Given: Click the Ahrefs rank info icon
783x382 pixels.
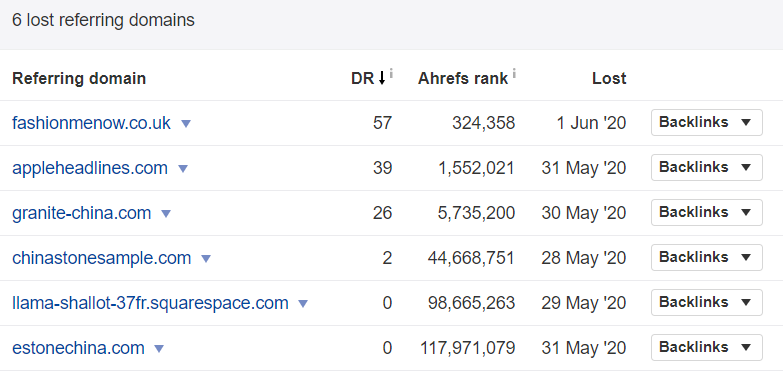Looking at the screenshot, I should click(514, 73).
